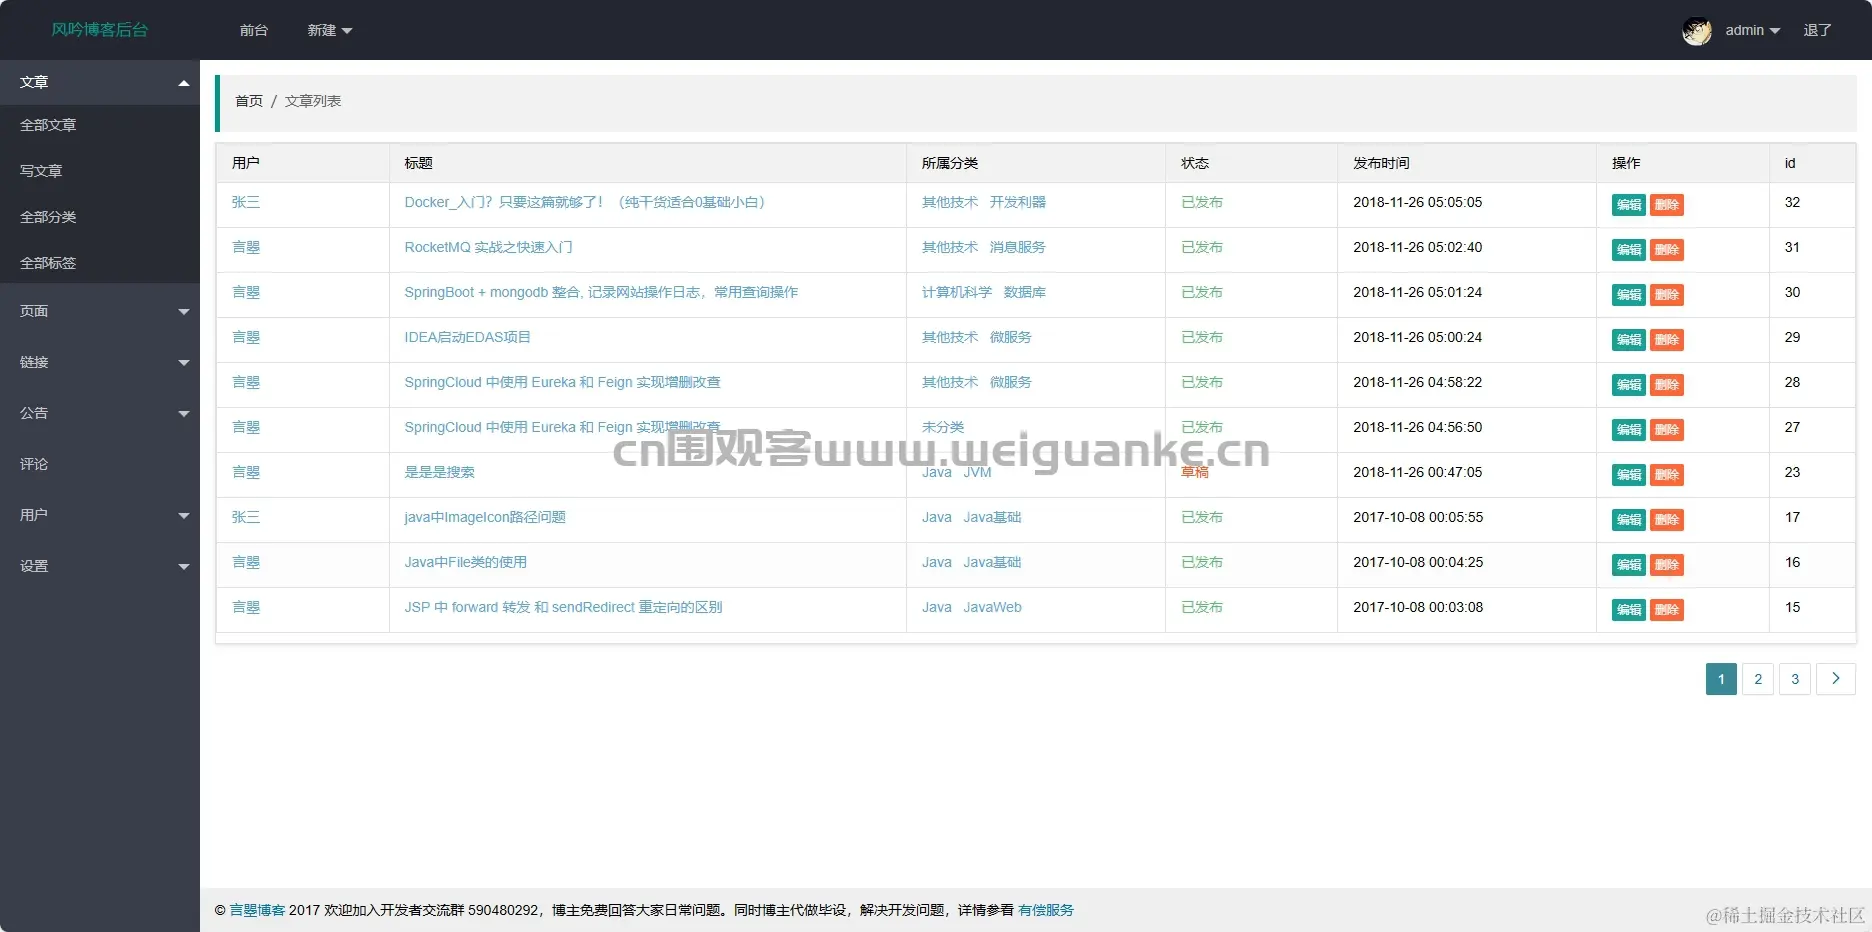Edit the IDEA启动EDAS项目 article
Image resolution: width=1872 pixels, height=932 pixels.
tap(1629, 340)
